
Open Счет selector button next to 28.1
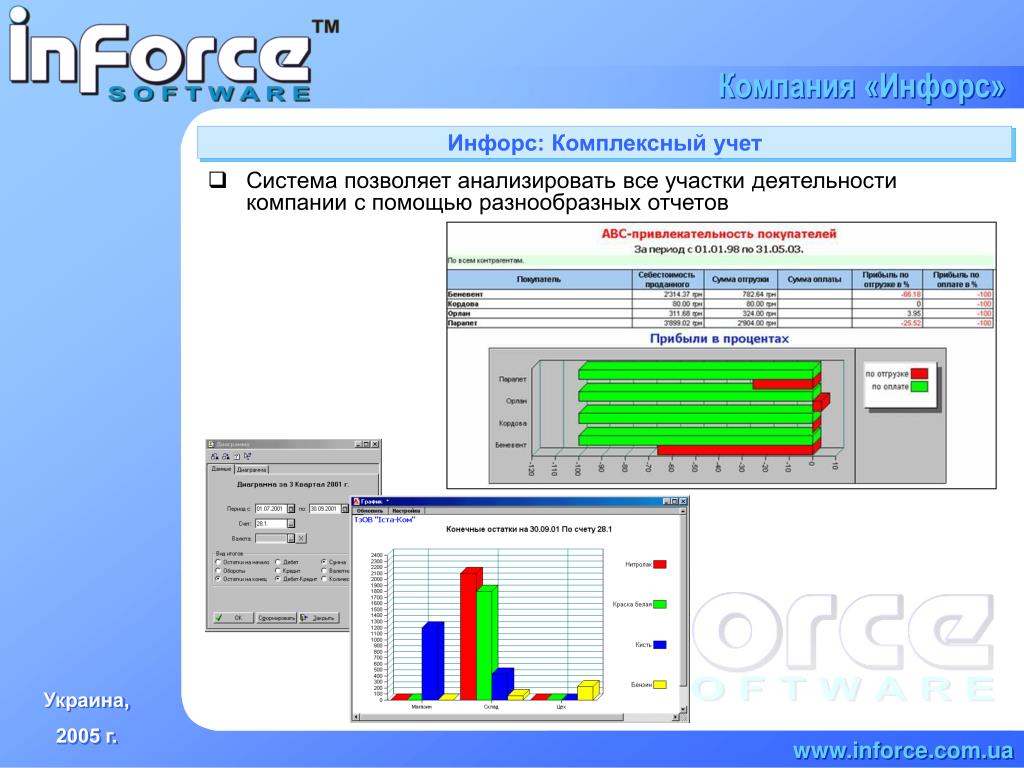tap(291, 523)
